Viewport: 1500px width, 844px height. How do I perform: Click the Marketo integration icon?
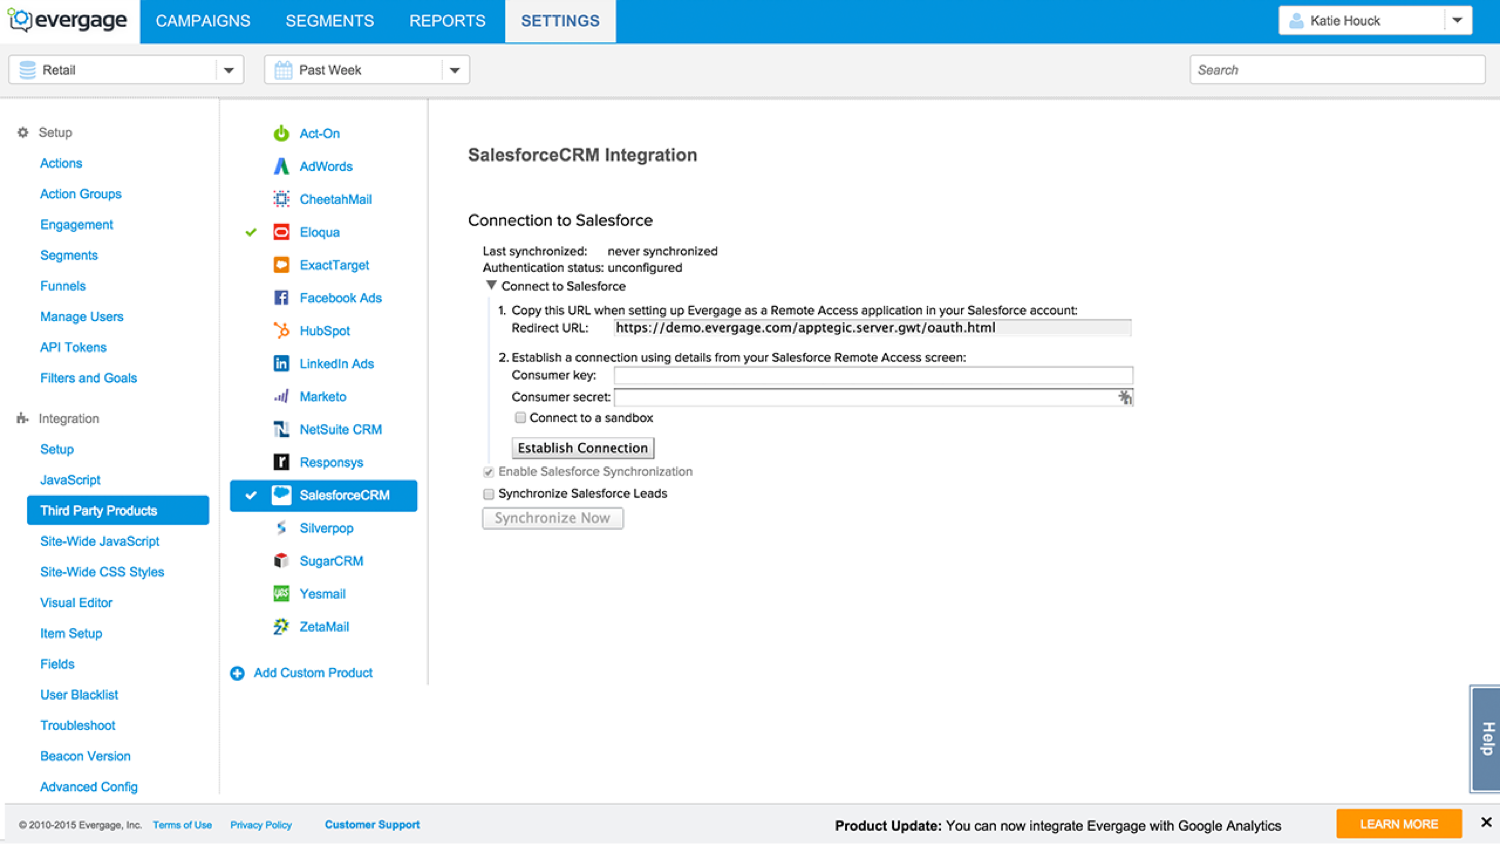point(282,396)
